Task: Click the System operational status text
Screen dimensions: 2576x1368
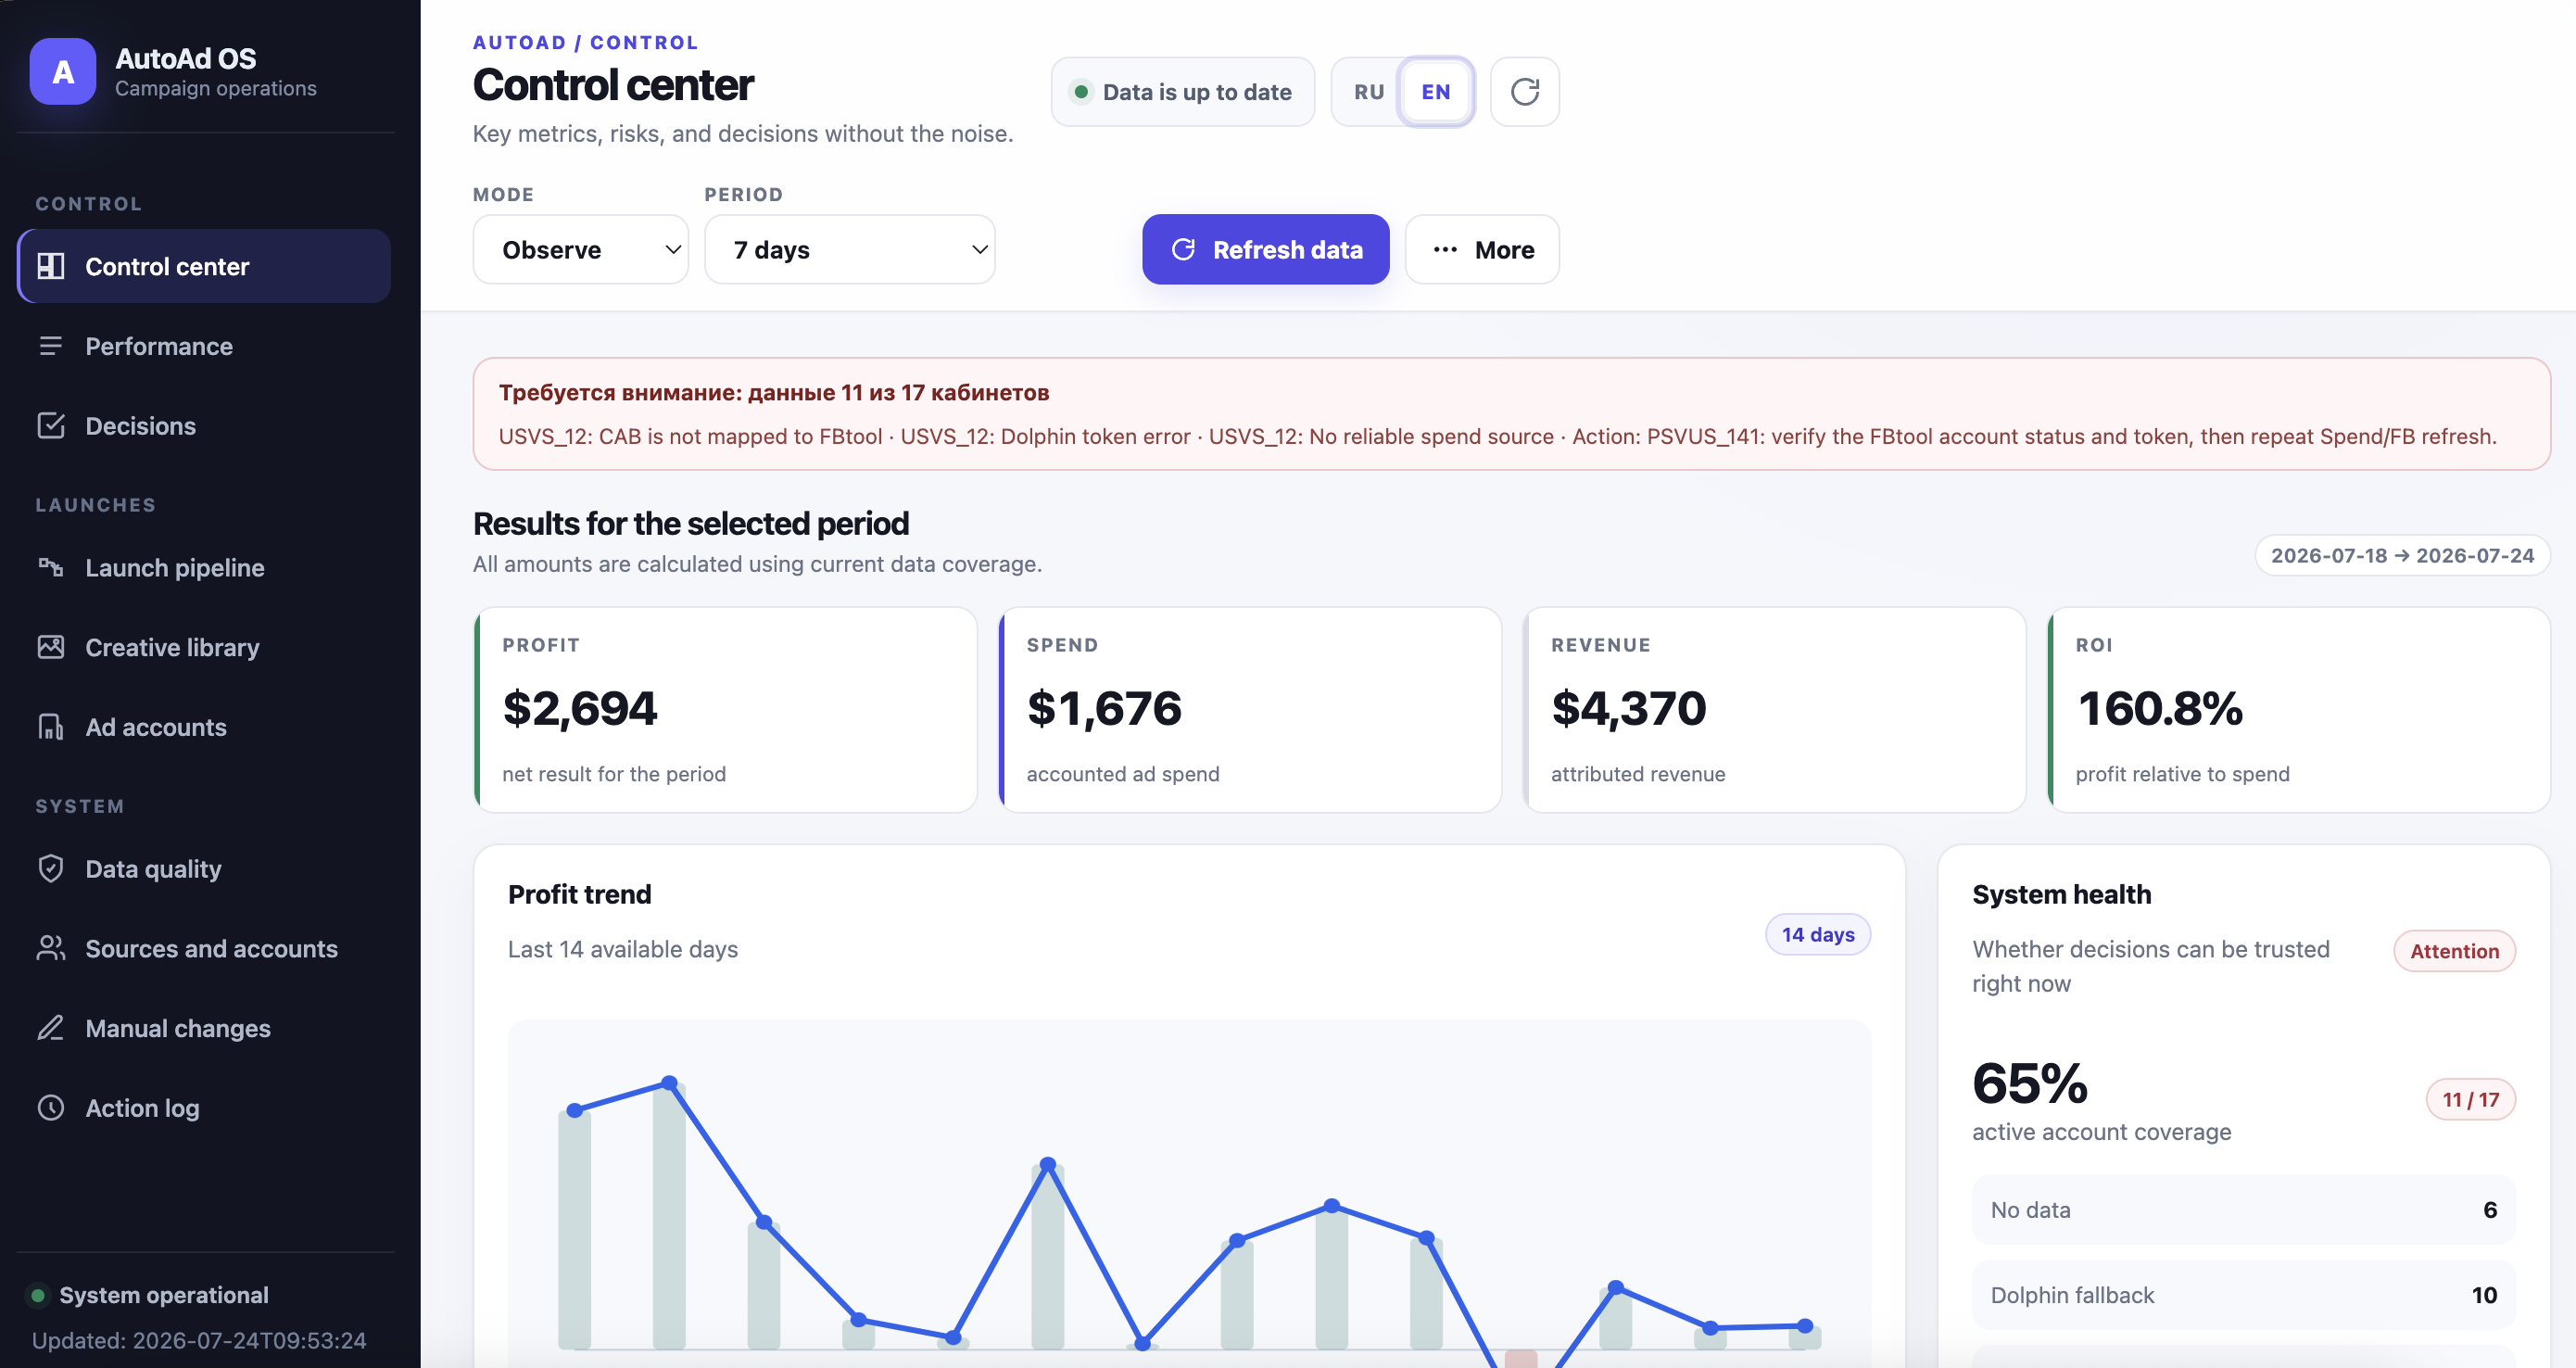Action: 164,1295
